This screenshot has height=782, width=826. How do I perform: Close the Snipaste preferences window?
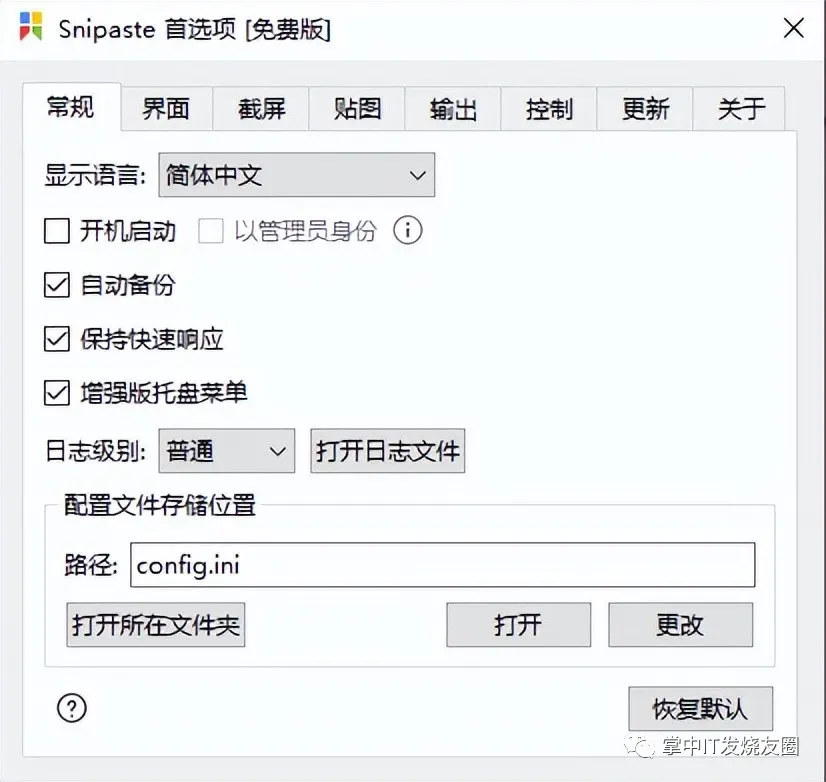pos(793,28)
